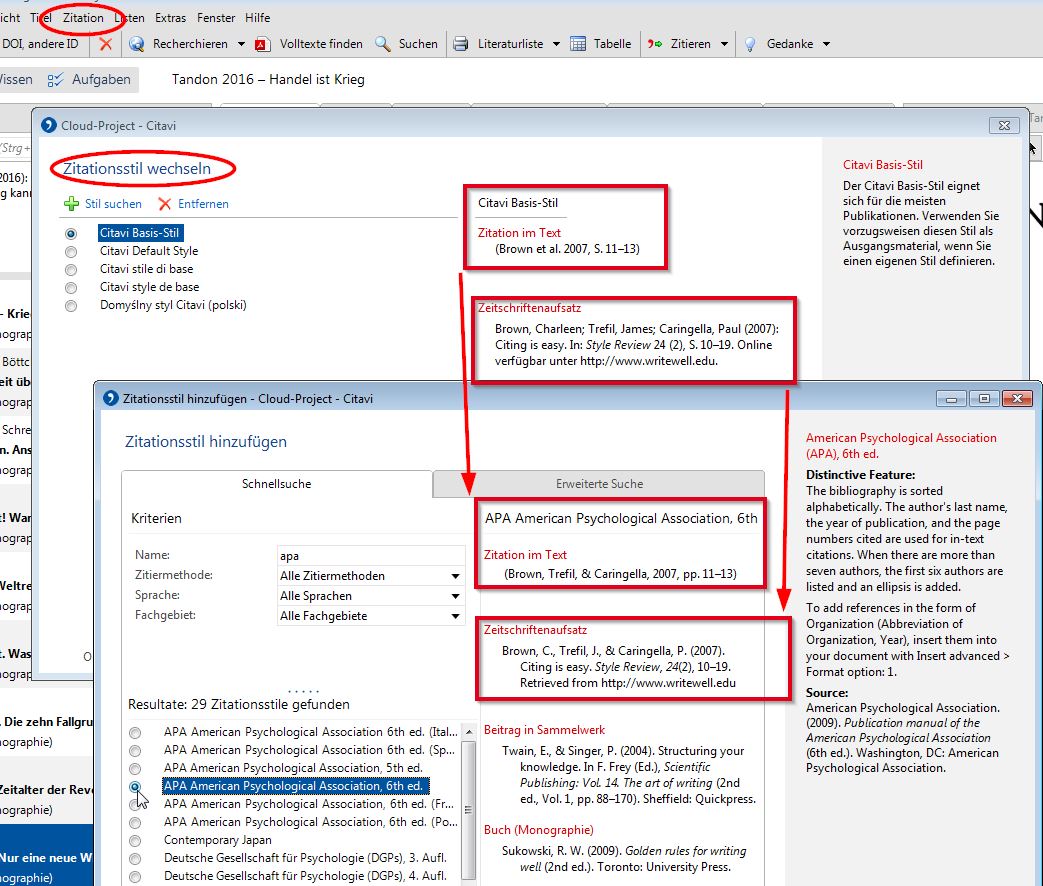Click the APA 5th ed. list entry

pos(293,768)
